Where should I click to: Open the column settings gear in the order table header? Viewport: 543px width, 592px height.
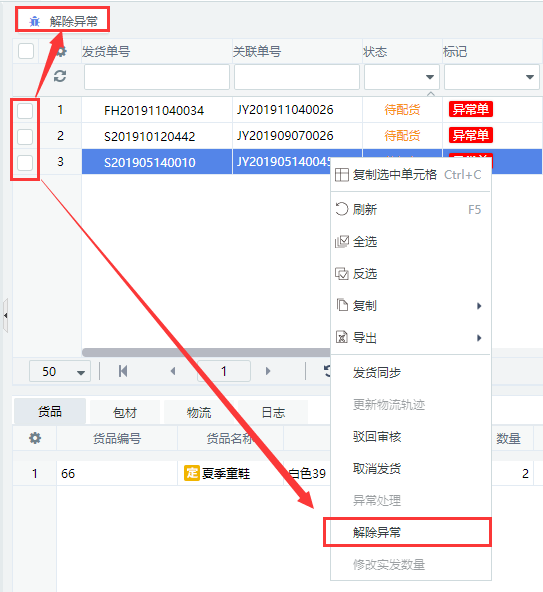tap(61, 51)
